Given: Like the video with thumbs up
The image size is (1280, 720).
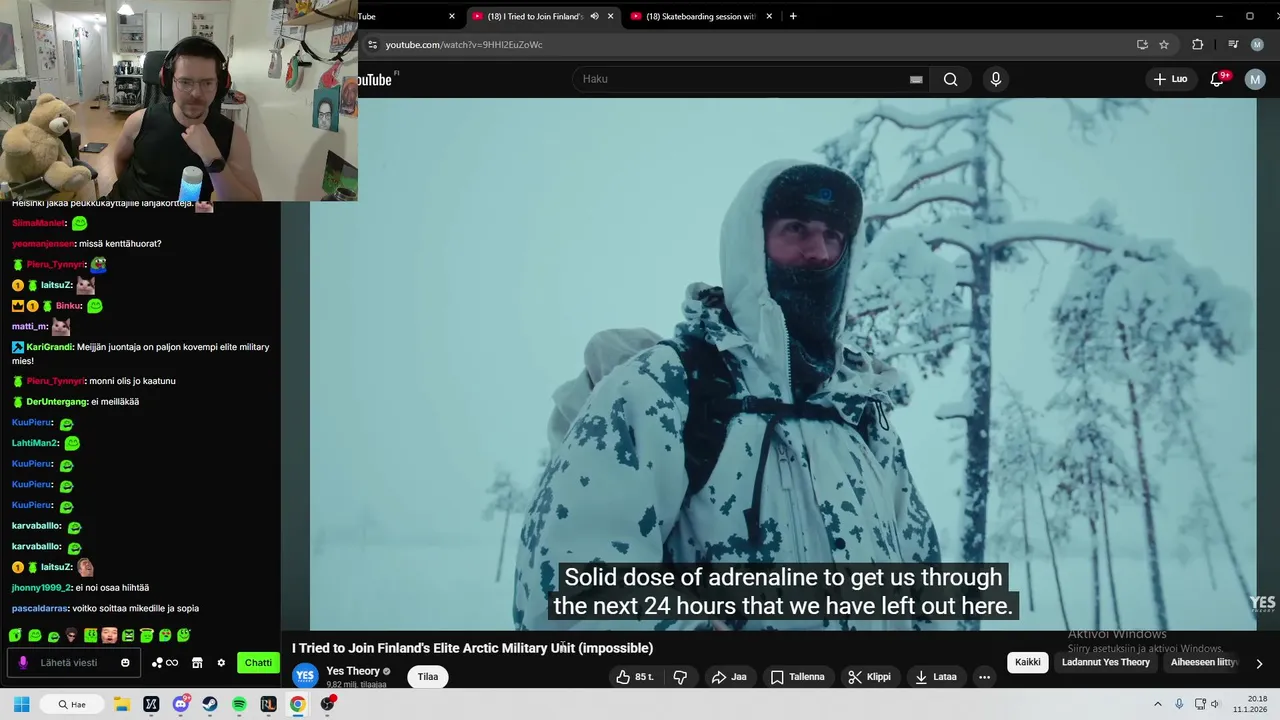Looking at the screenshot, I should pos(635,677).
